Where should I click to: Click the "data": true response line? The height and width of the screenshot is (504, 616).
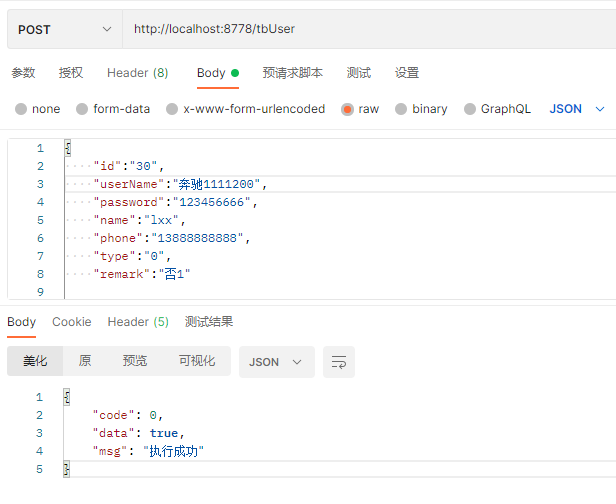point(138,433)
